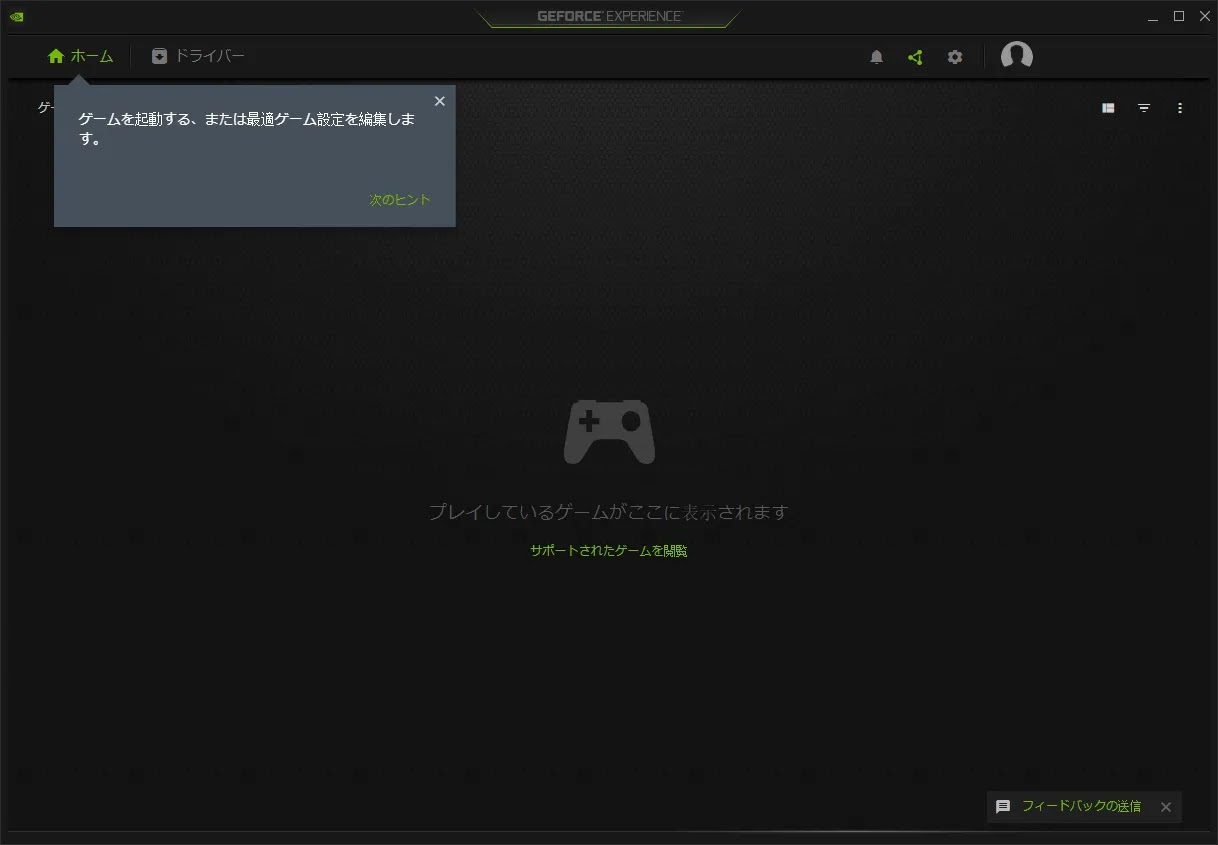The image size is (1218, 845).
Task: Maximize the GeForce Experience window
Action: tap(1179, 16)
